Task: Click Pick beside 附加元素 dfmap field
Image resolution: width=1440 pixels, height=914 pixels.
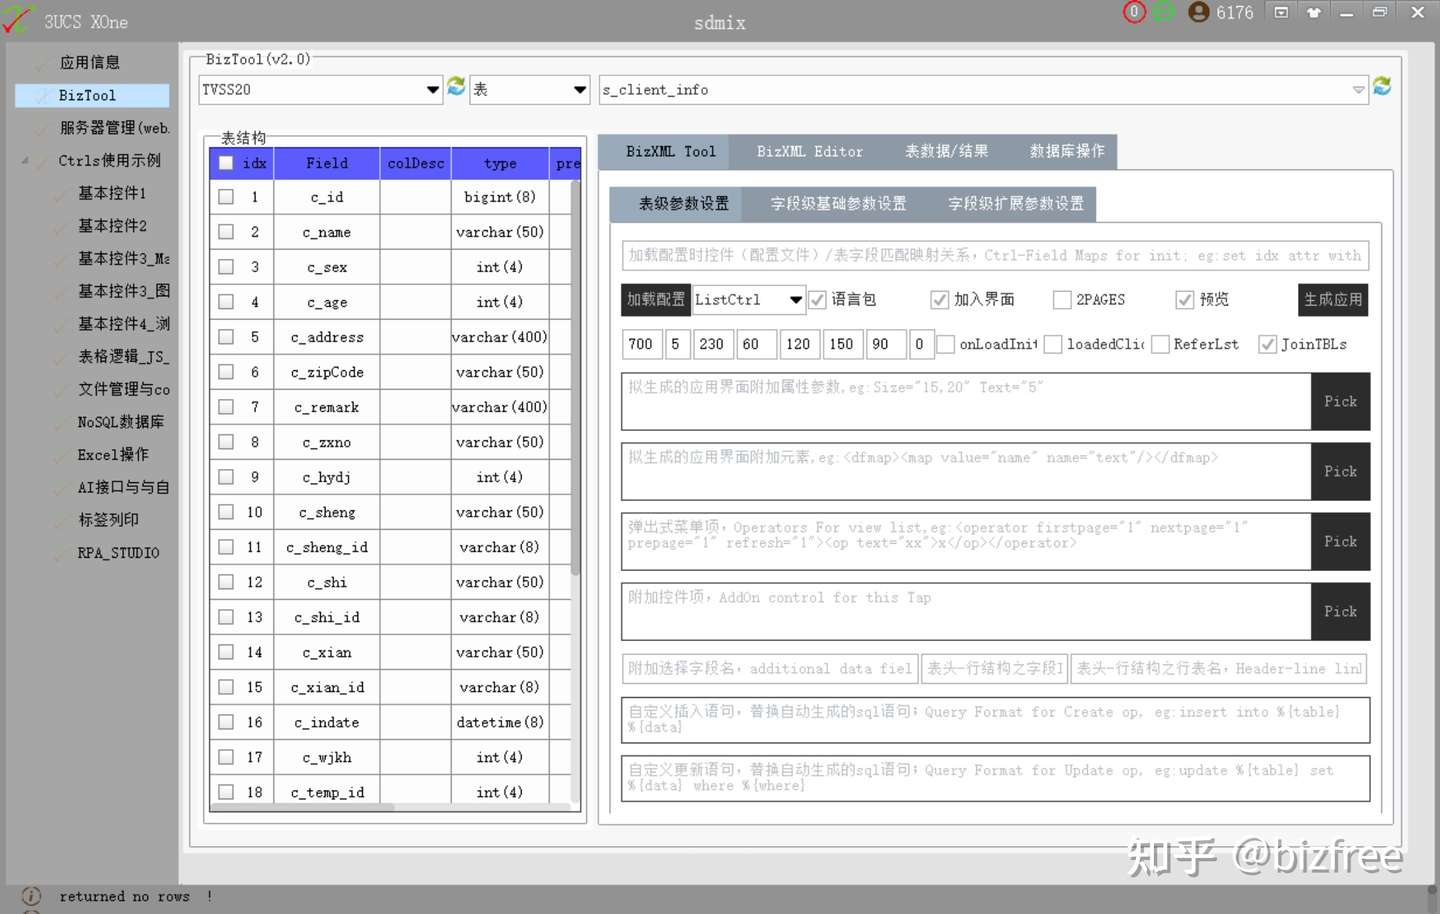Action: (x=1340, y=472)
